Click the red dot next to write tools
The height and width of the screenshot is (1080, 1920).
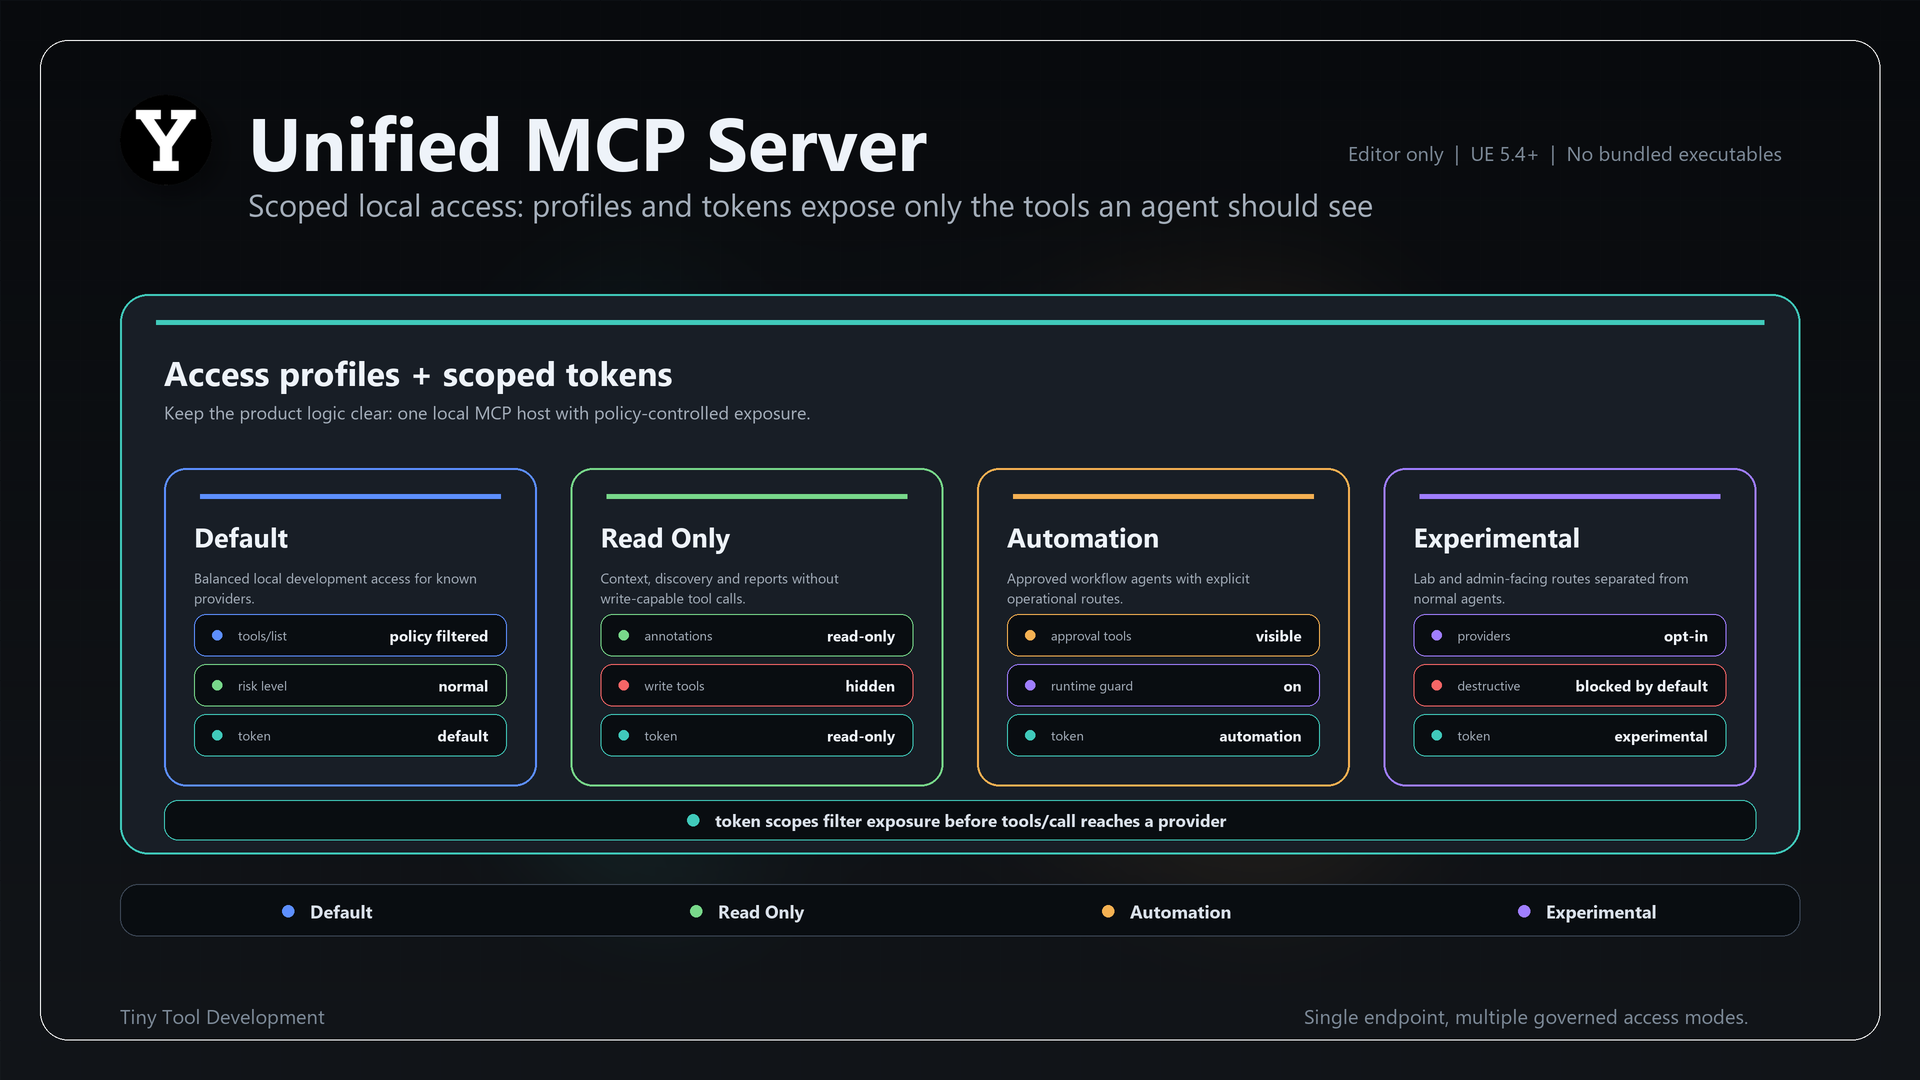624,686
